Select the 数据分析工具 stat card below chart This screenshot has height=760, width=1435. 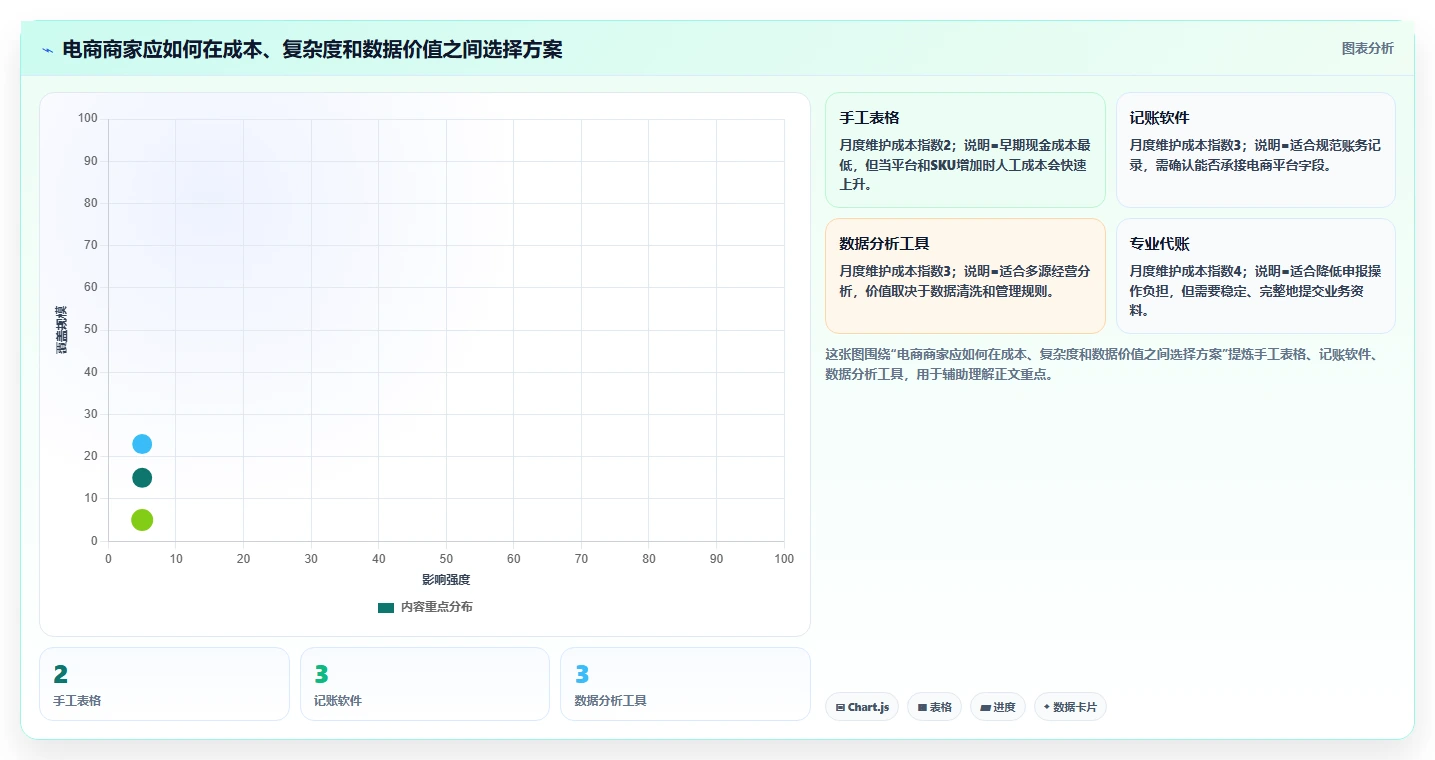(685, 684)
